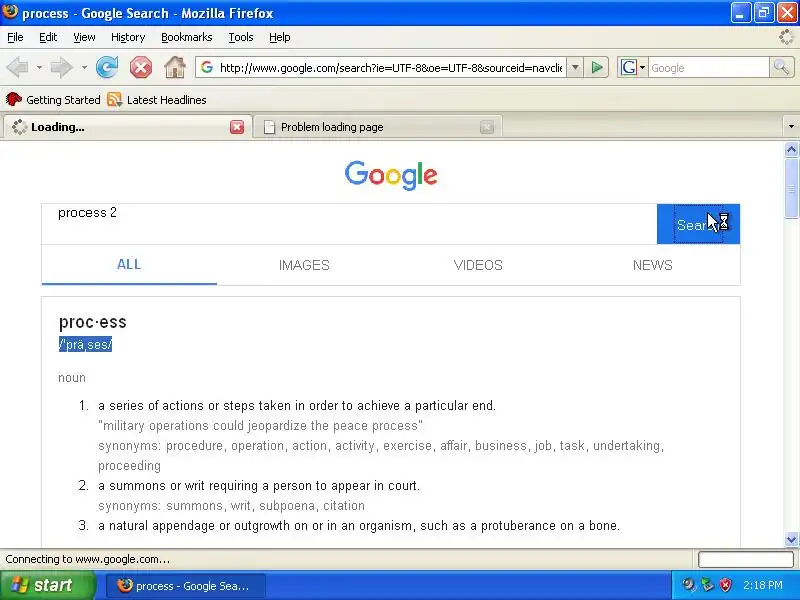Click the green Go arrow button
800x600 pixels.
click(596, 67)
